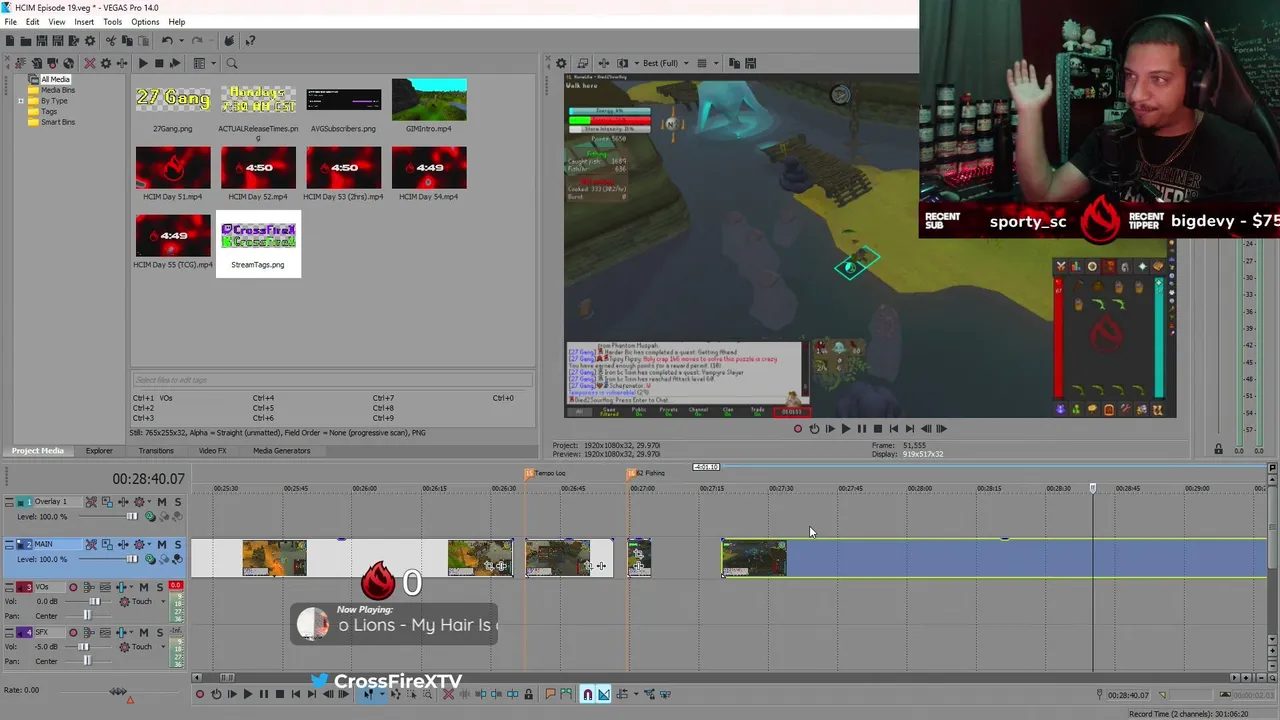
Task: Mute the VOs audio track
Action: [143, 587]
